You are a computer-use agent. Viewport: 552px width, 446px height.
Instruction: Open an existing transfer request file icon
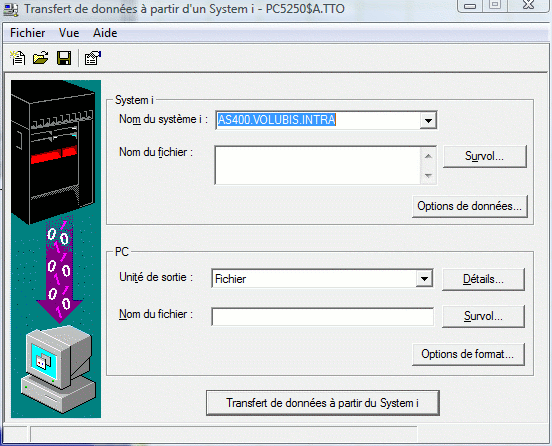coord(40,58)
